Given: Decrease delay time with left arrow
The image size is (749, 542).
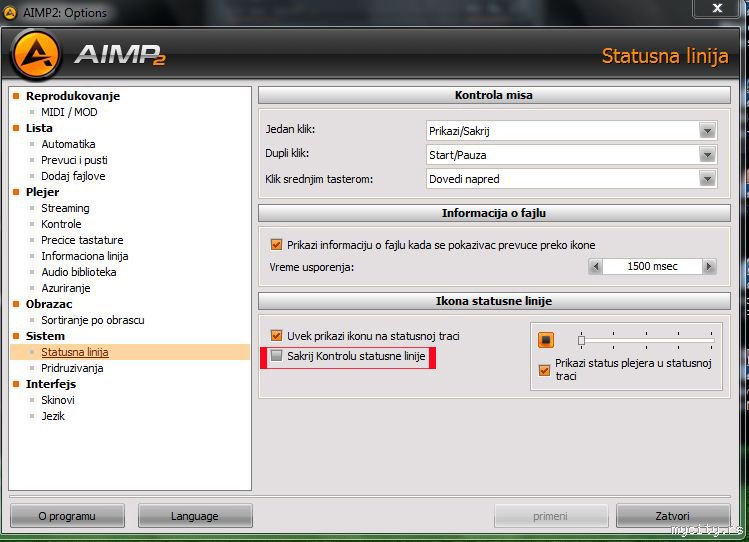Looking at the screenshot, I should coord(595,266).
